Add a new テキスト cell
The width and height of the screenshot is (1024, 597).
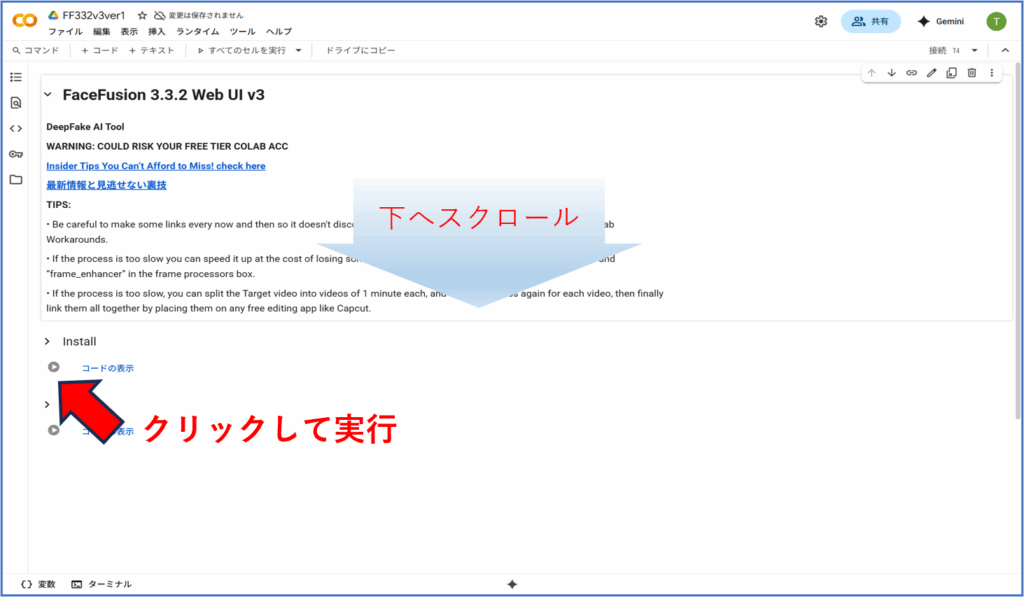tap(152, 50)
